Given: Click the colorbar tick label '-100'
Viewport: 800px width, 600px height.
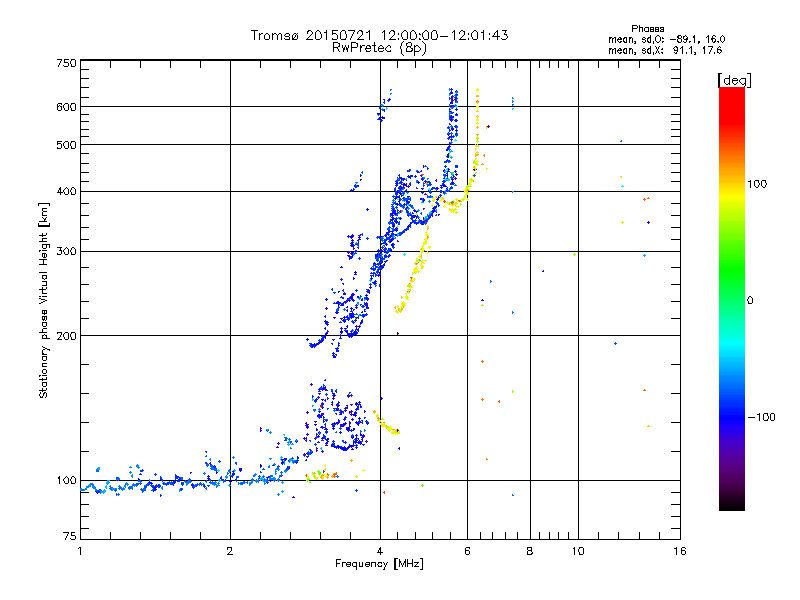Looking at the screenshot, I should coord(761,417).
